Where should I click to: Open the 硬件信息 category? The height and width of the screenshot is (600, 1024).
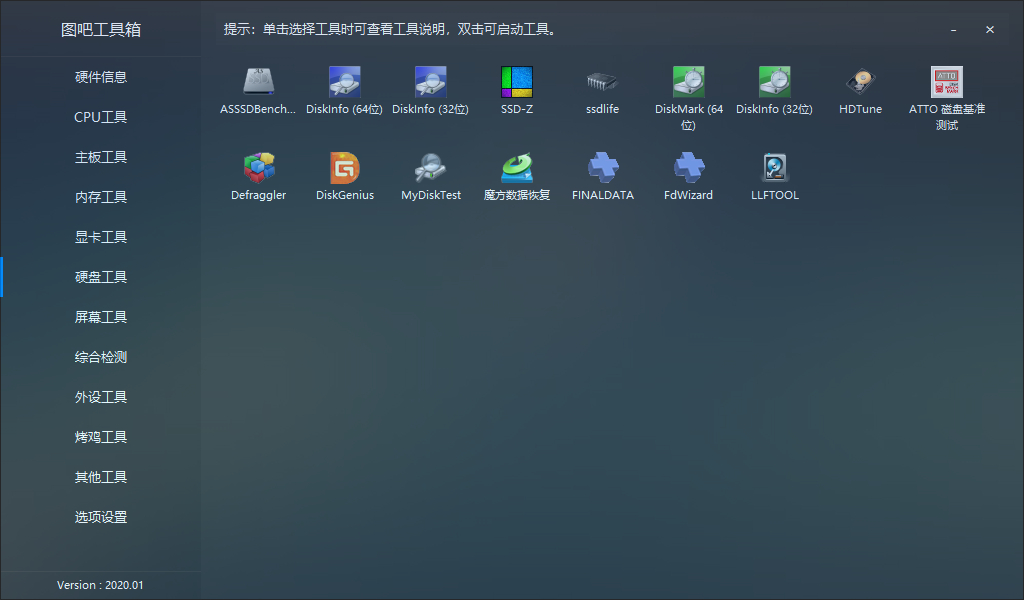[x=101, y=77]
